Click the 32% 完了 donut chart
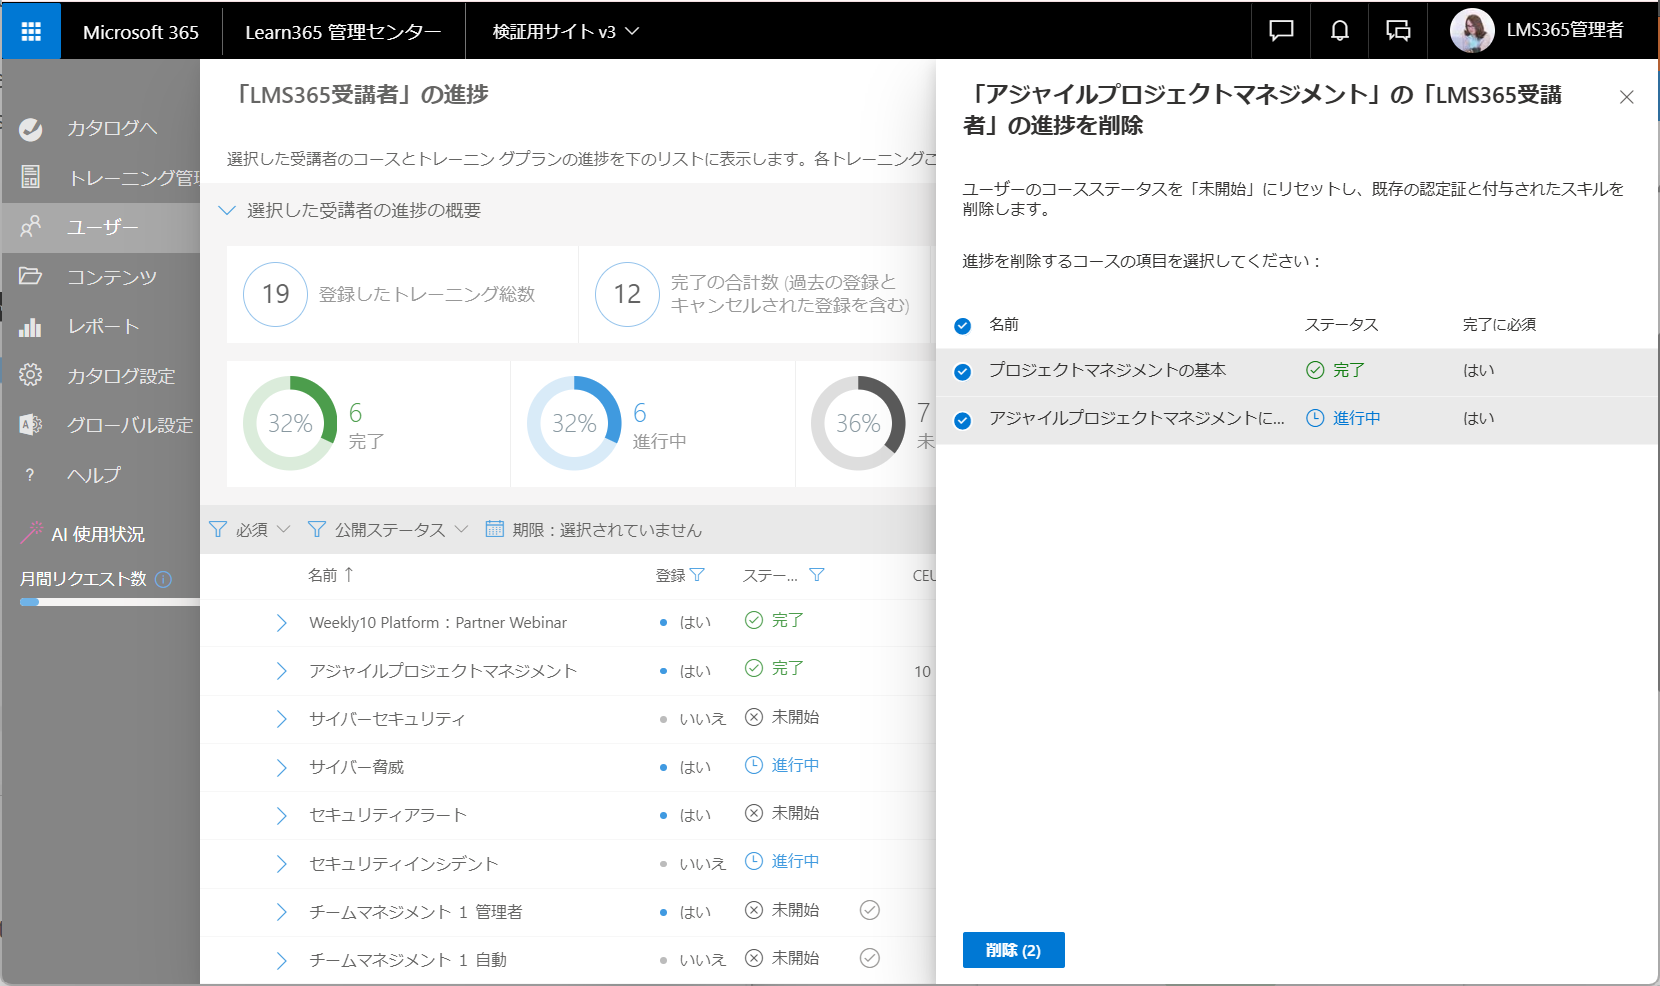Viewport: 1660px width, 986px height. pyautogui.click(x=290, y=423)
